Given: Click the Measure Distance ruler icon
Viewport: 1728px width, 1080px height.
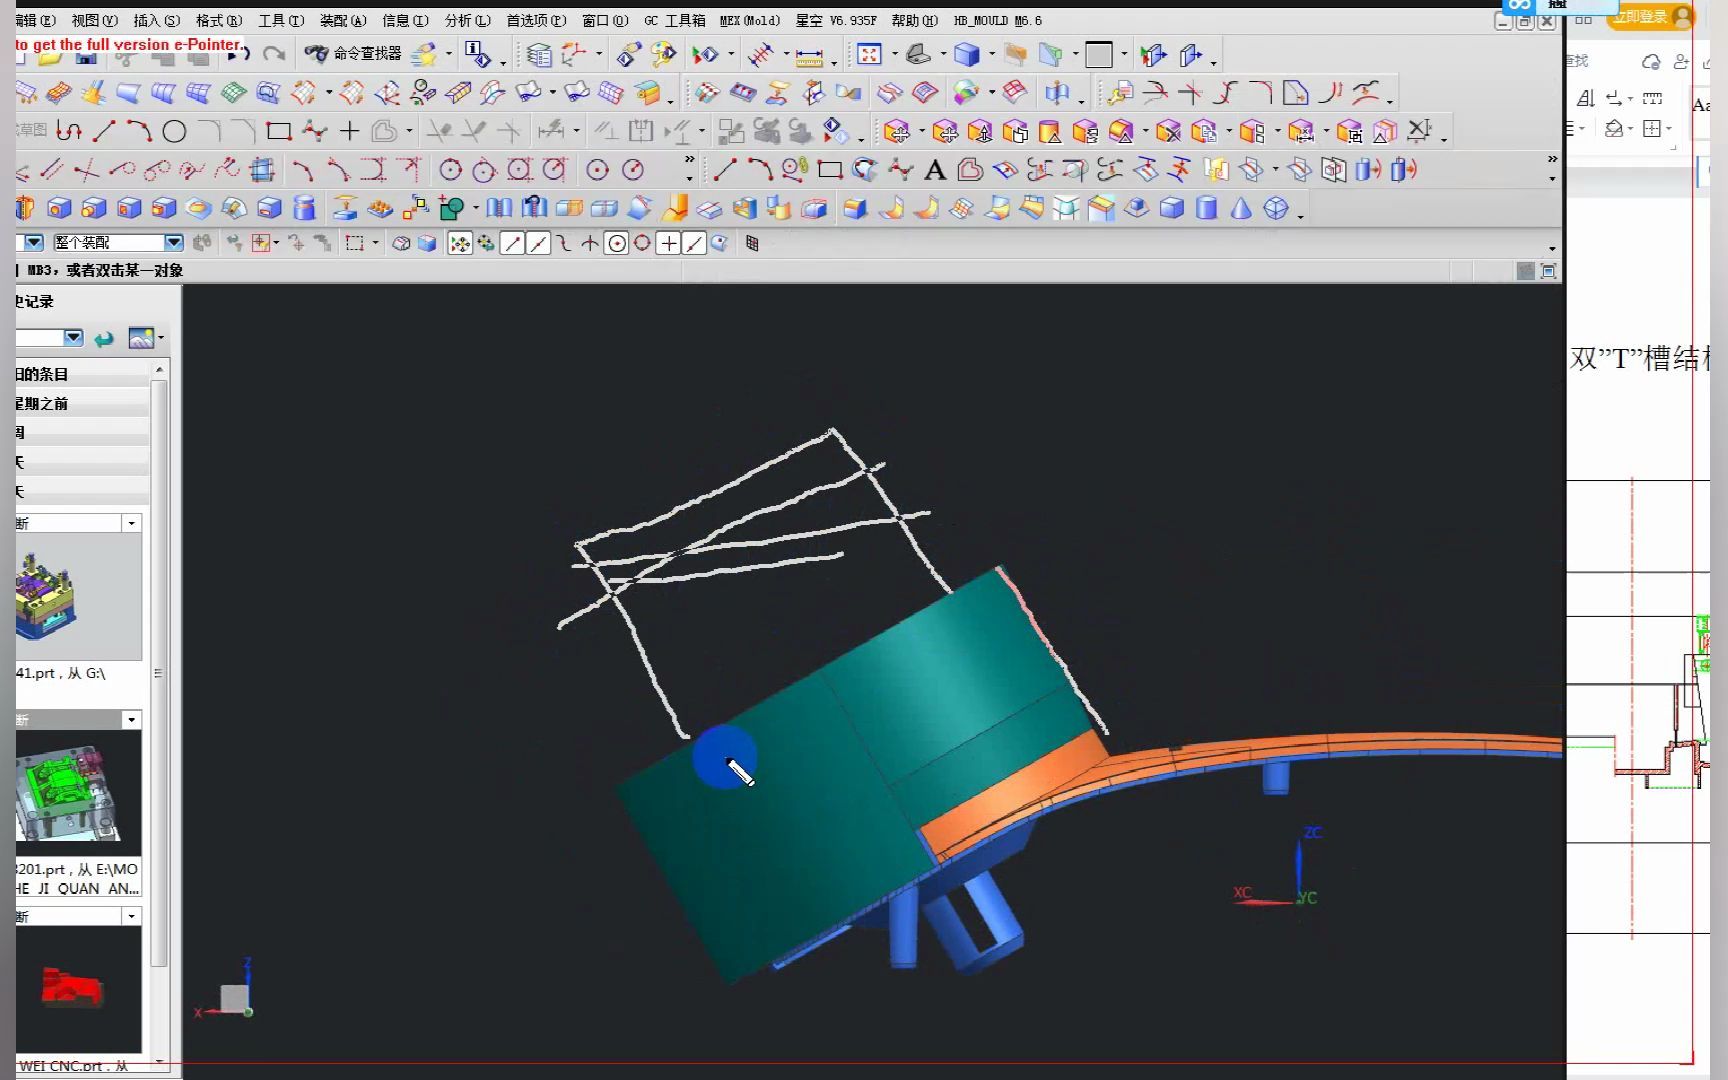Looking at the screenshot, I should tap(808, 56).
